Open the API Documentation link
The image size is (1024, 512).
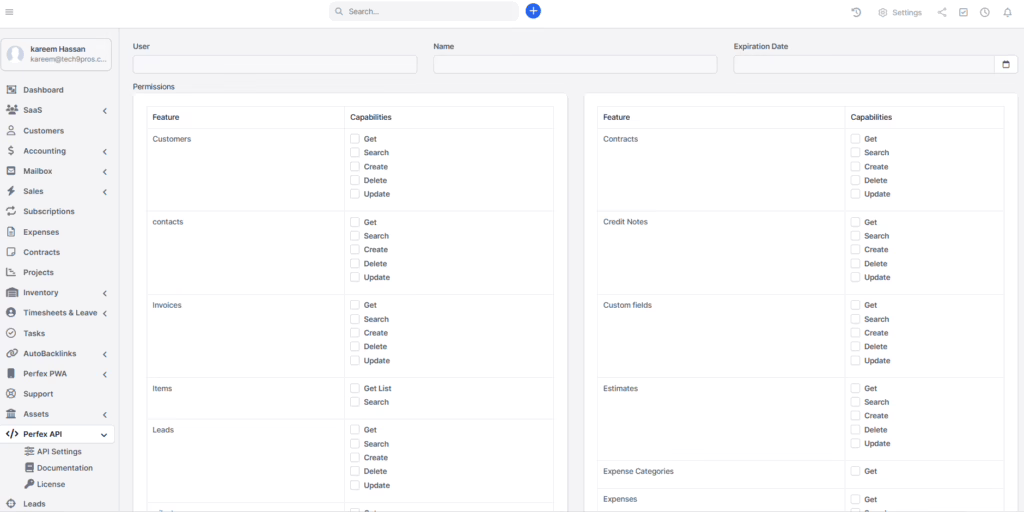(64, 468)
